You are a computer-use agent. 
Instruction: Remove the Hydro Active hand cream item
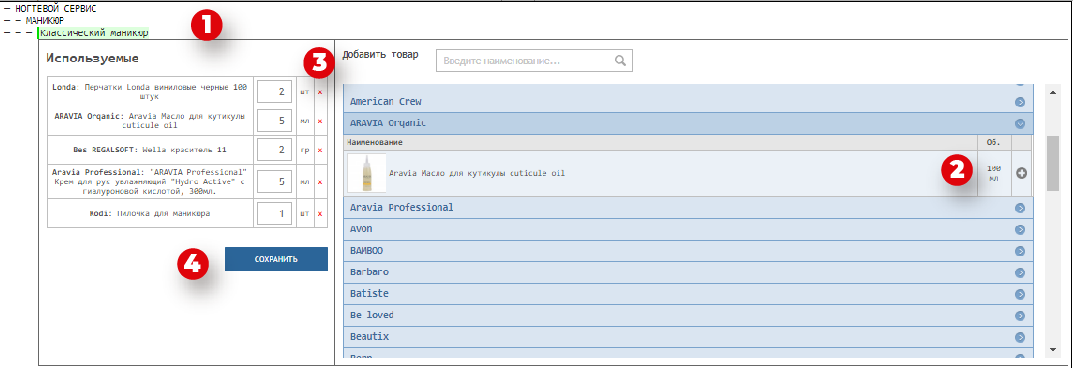click(x=320, y=183)
